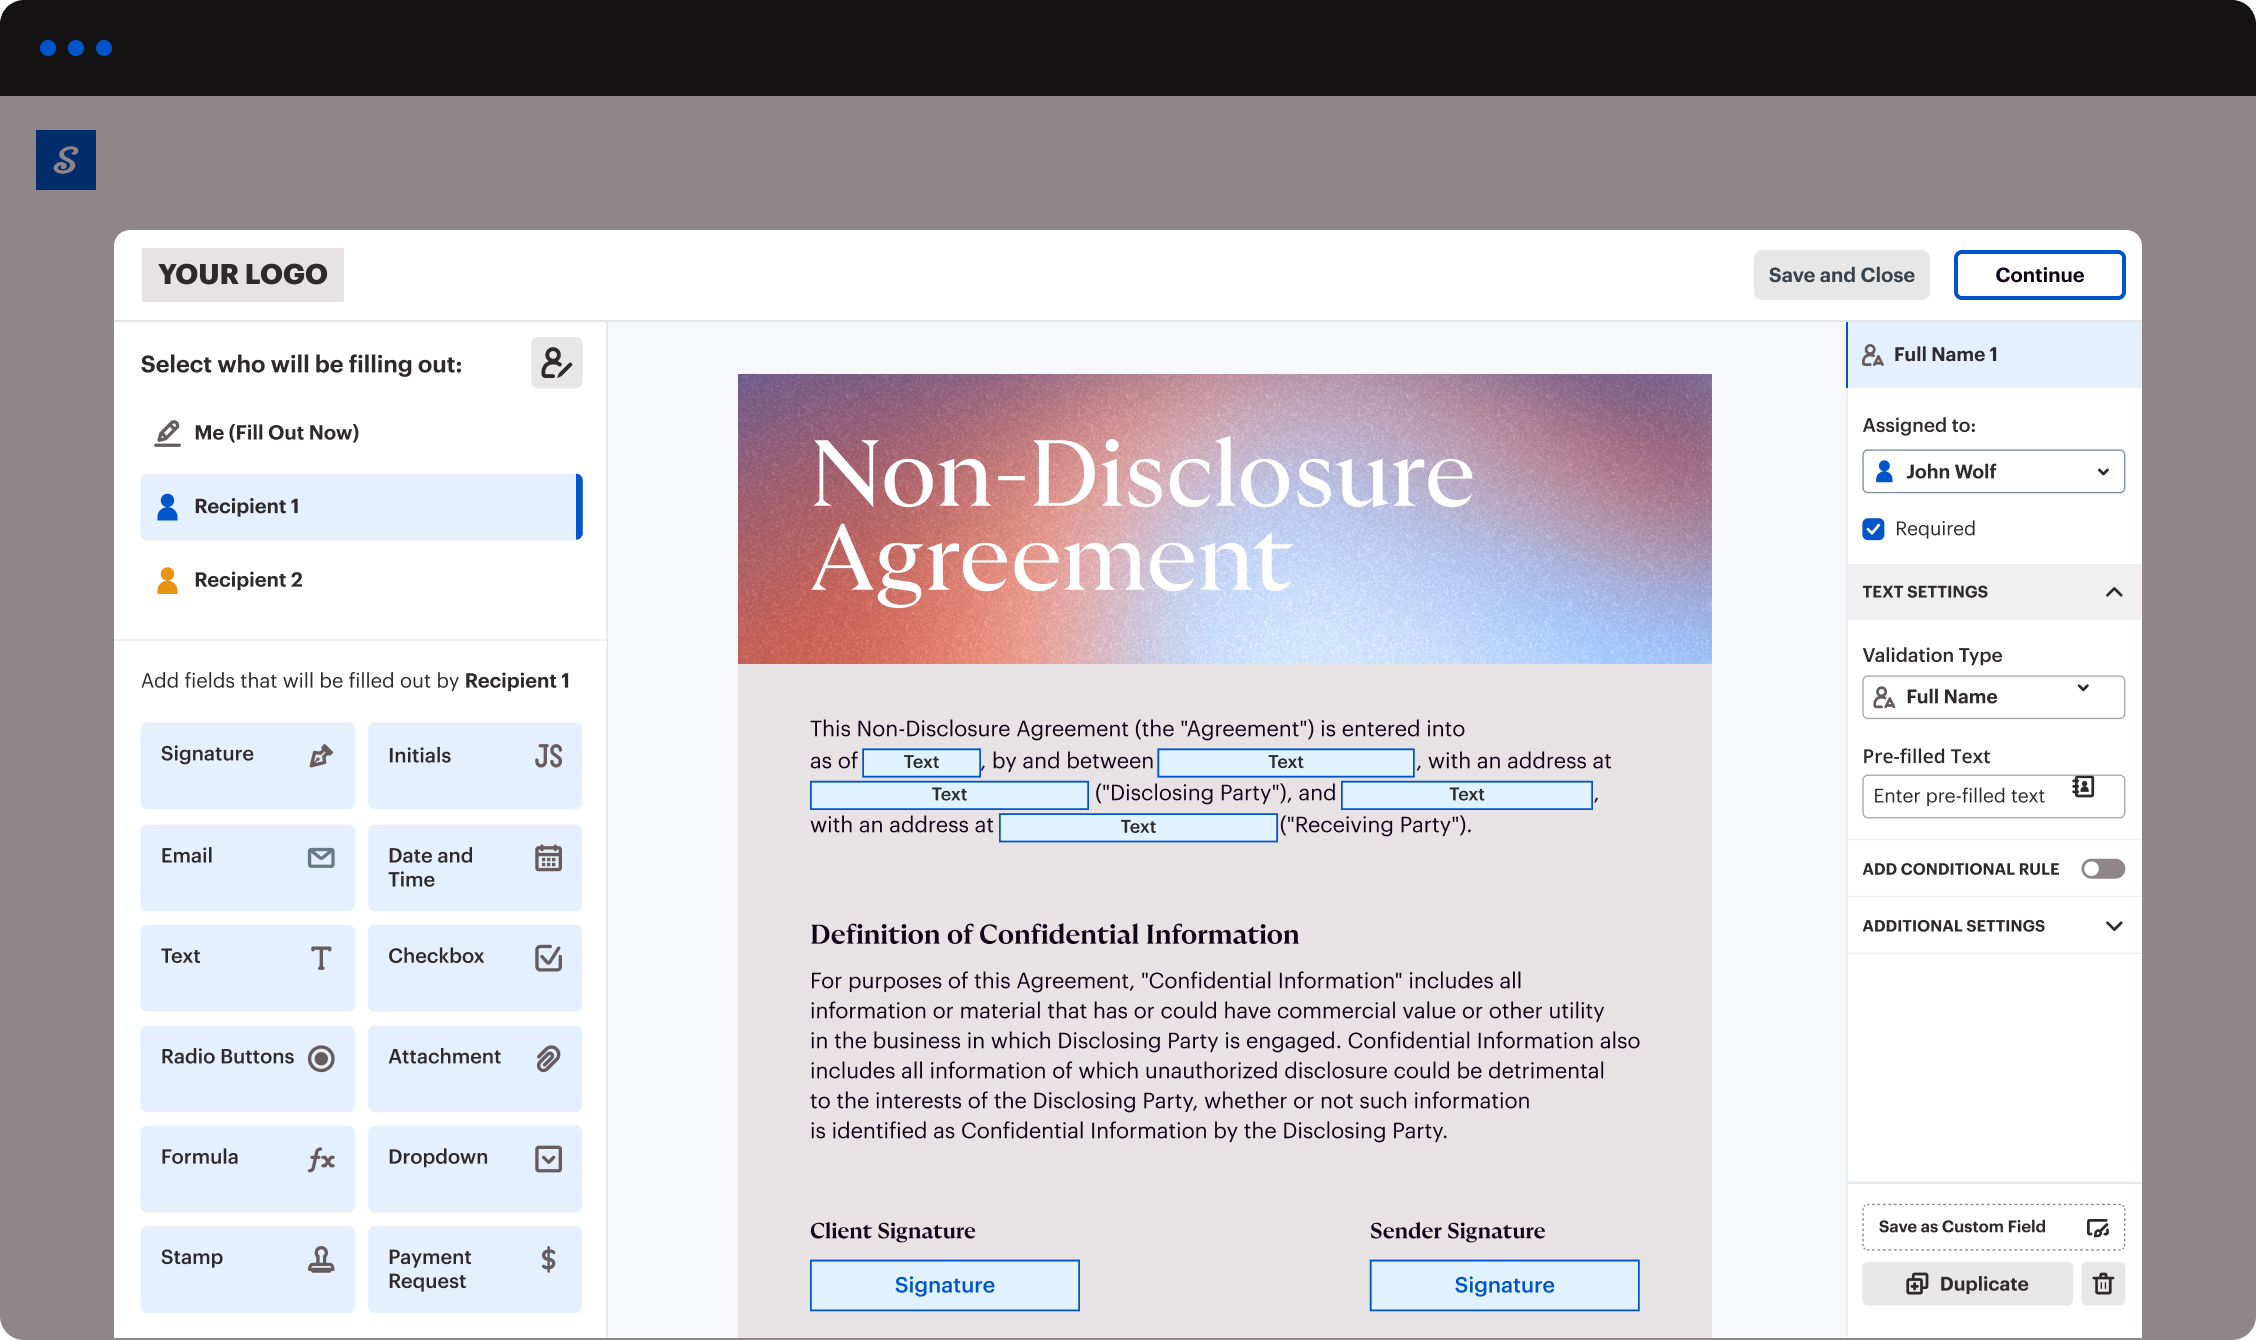Uncheck the Required checkbox
Image resolution: width=2256 pixels, height=1340 pixels.
[x=1873, y=529]
